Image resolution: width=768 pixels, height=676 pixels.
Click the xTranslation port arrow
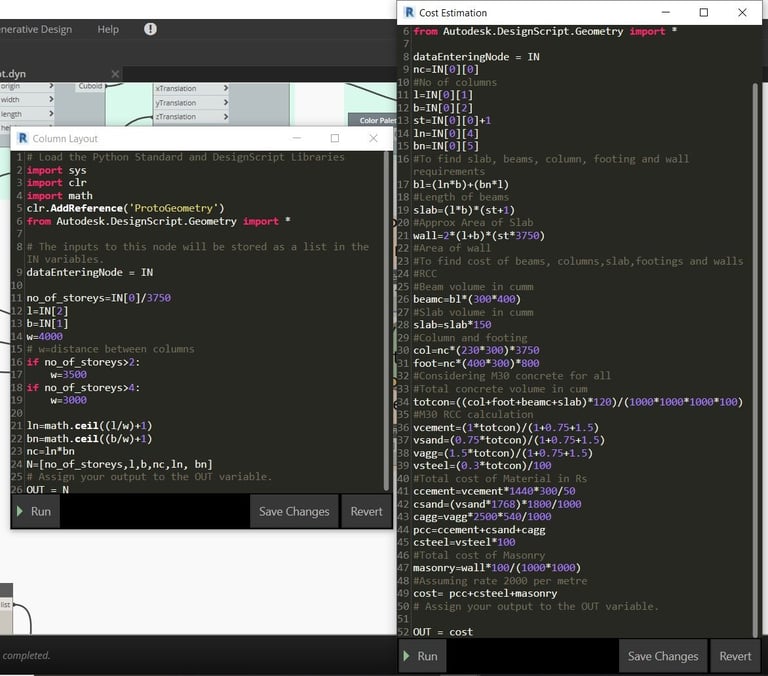coord(226,88)
